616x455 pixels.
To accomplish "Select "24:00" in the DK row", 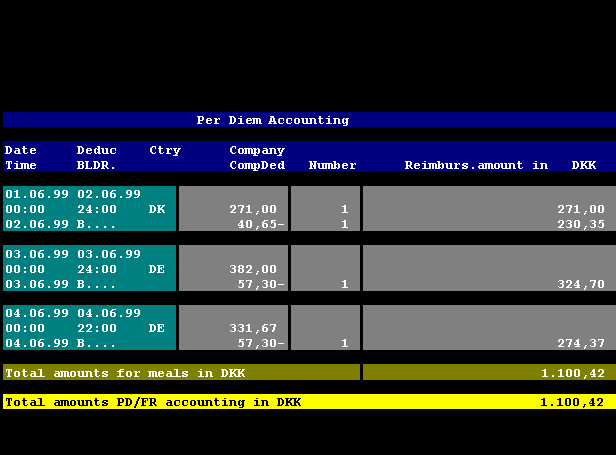I will (97, 209).
